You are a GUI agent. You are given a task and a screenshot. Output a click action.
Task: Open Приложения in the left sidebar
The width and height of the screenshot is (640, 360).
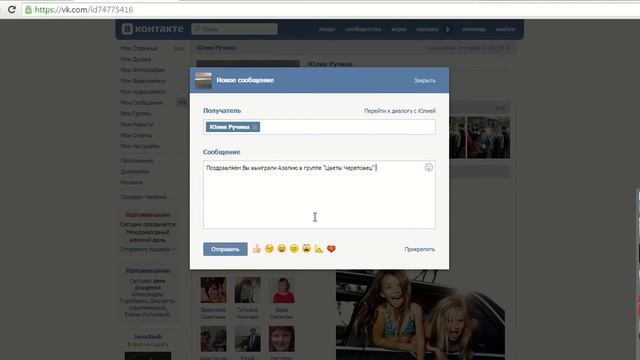pyautogui.click(x=136, y=161)
